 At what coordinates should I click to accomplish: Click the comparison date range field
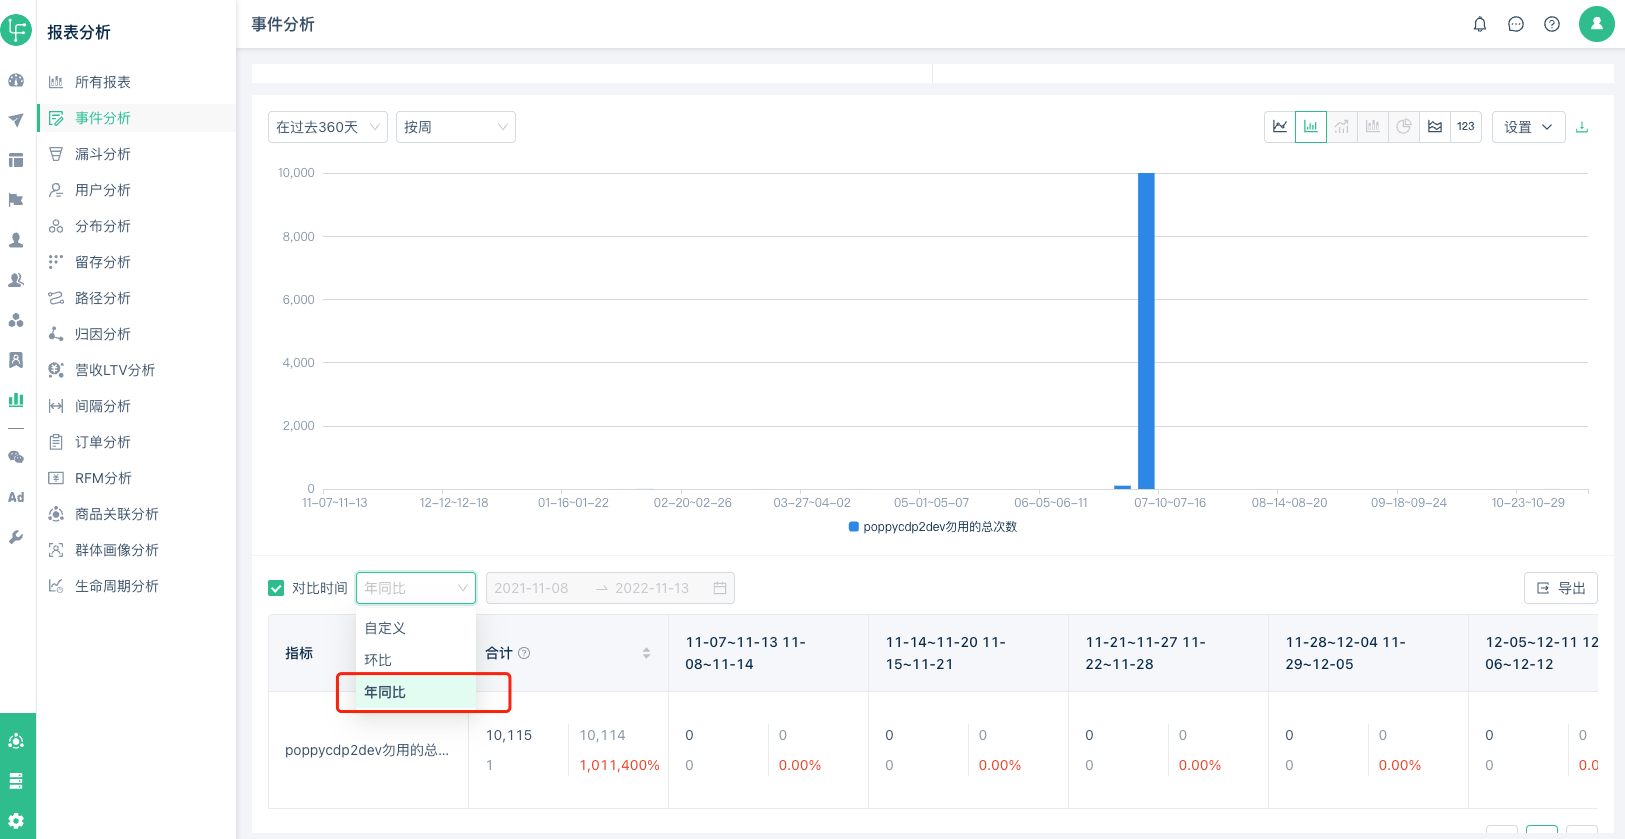610,588
